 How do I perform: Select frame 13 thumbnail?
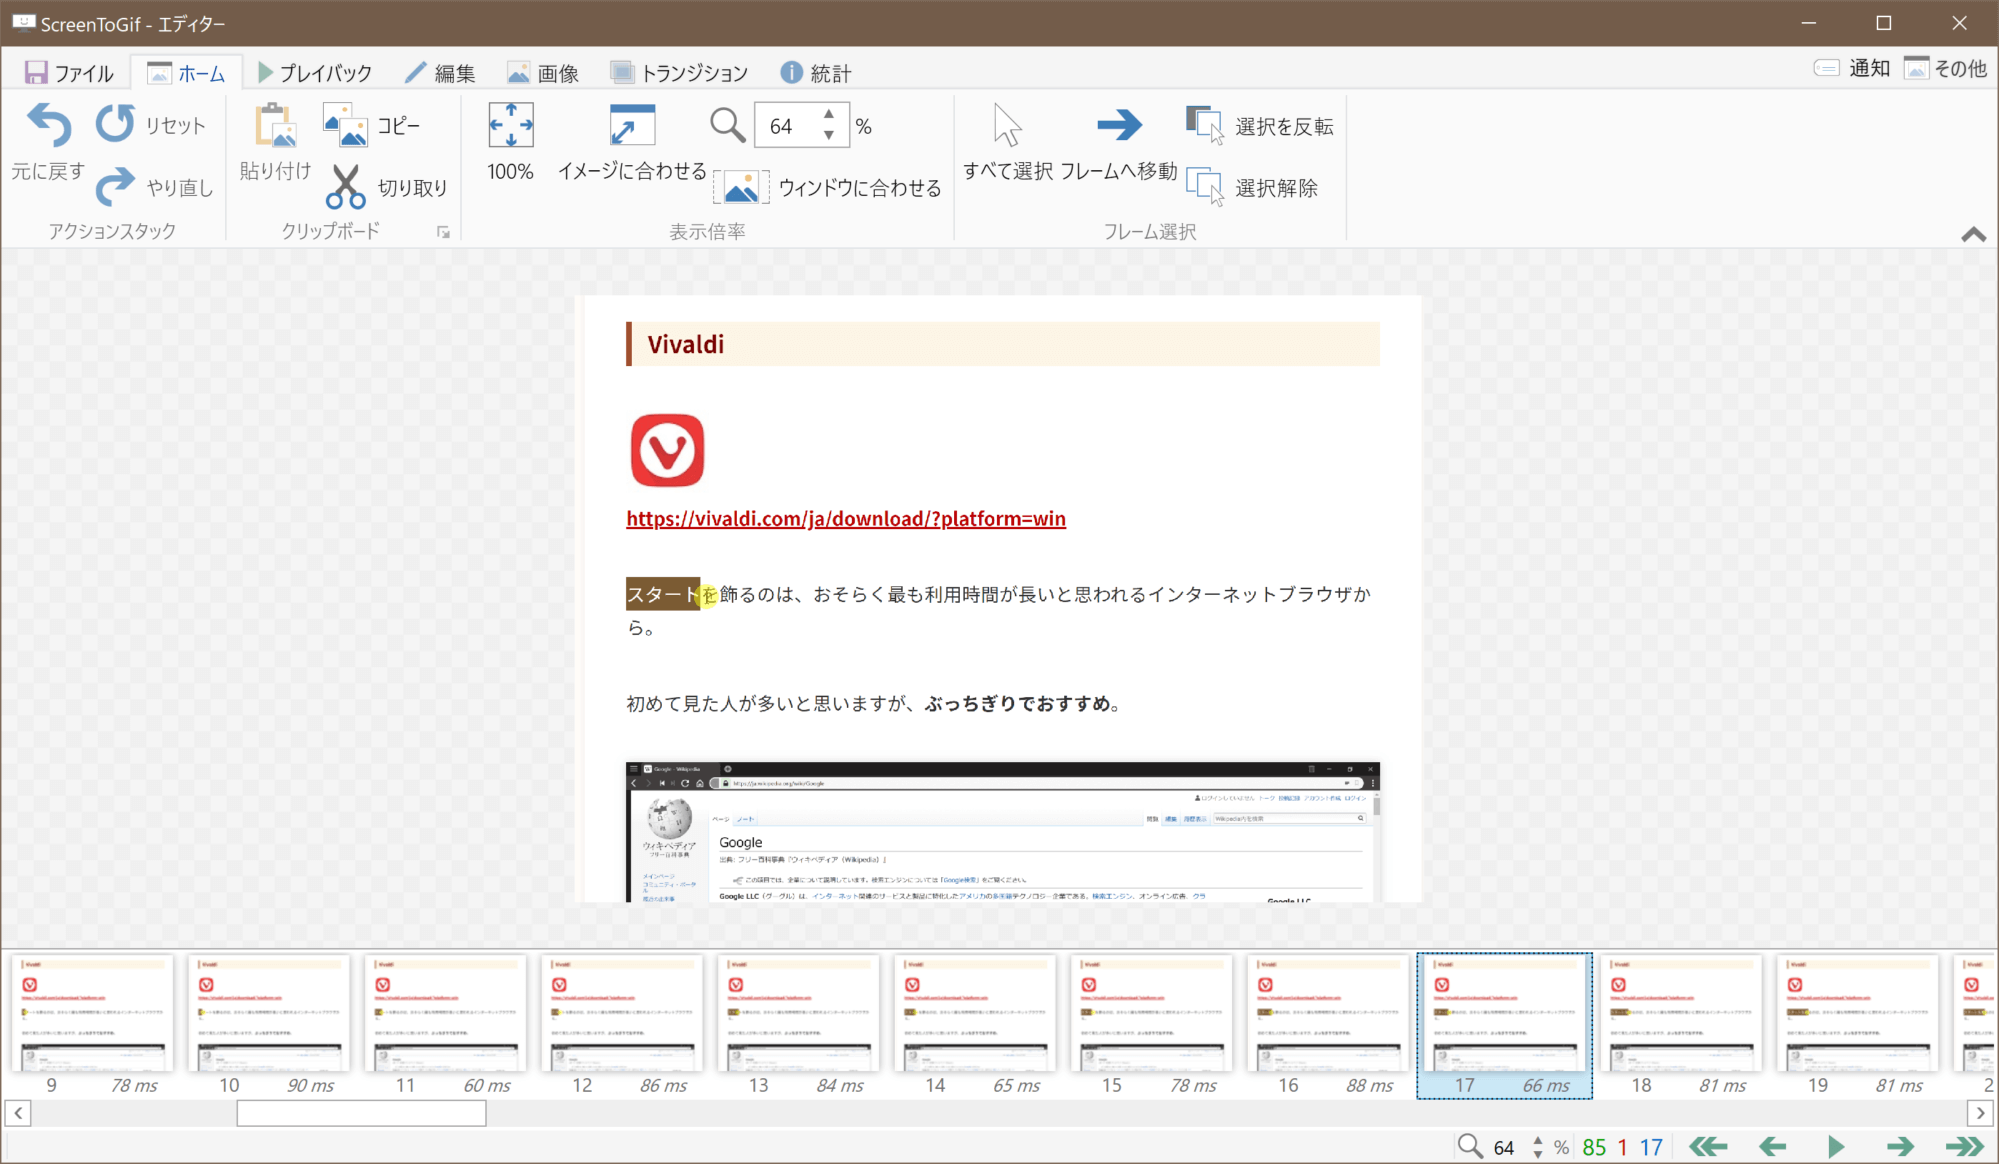[798, 1025]
